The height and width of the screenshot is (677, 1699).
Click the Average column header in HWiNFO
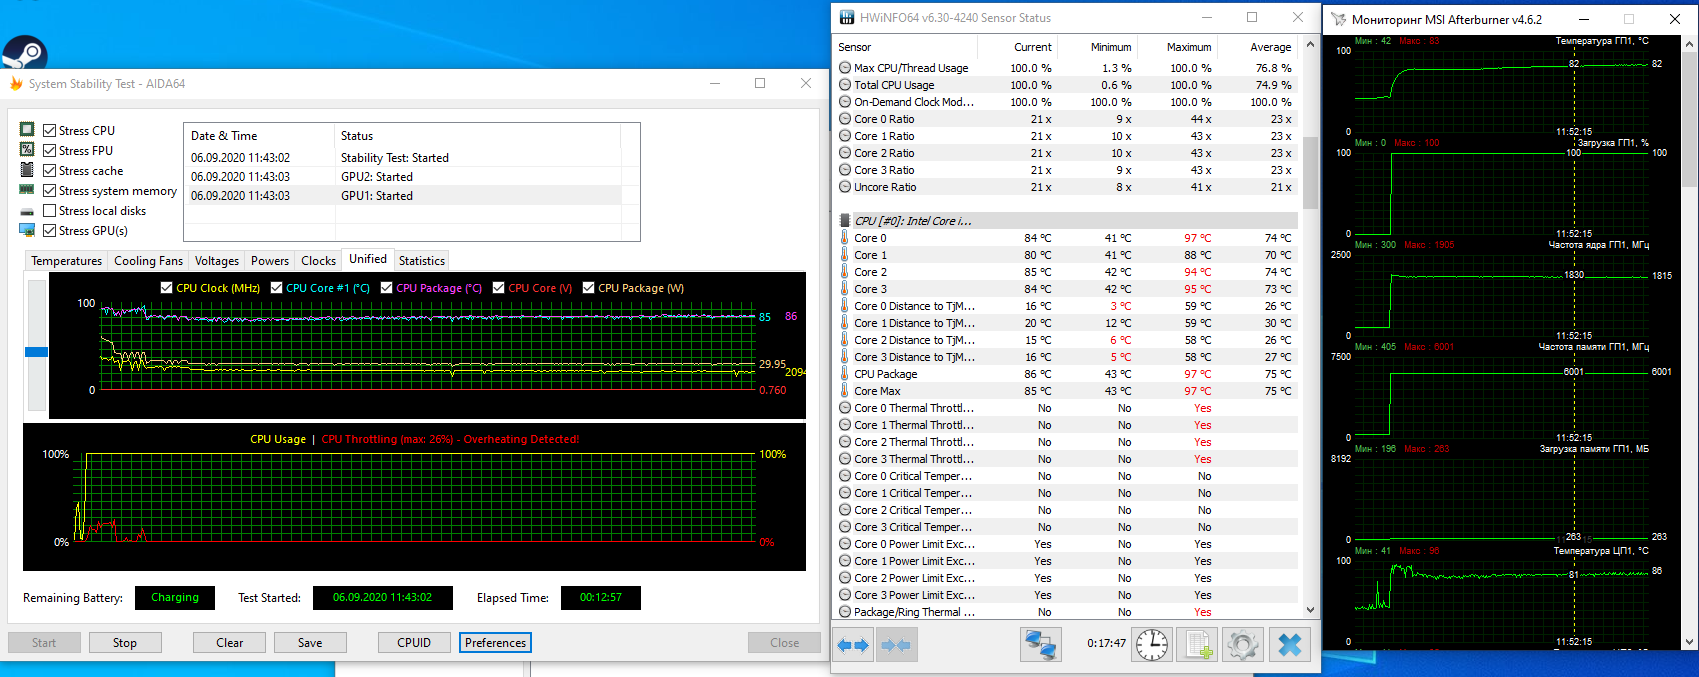coord(1257,47)
